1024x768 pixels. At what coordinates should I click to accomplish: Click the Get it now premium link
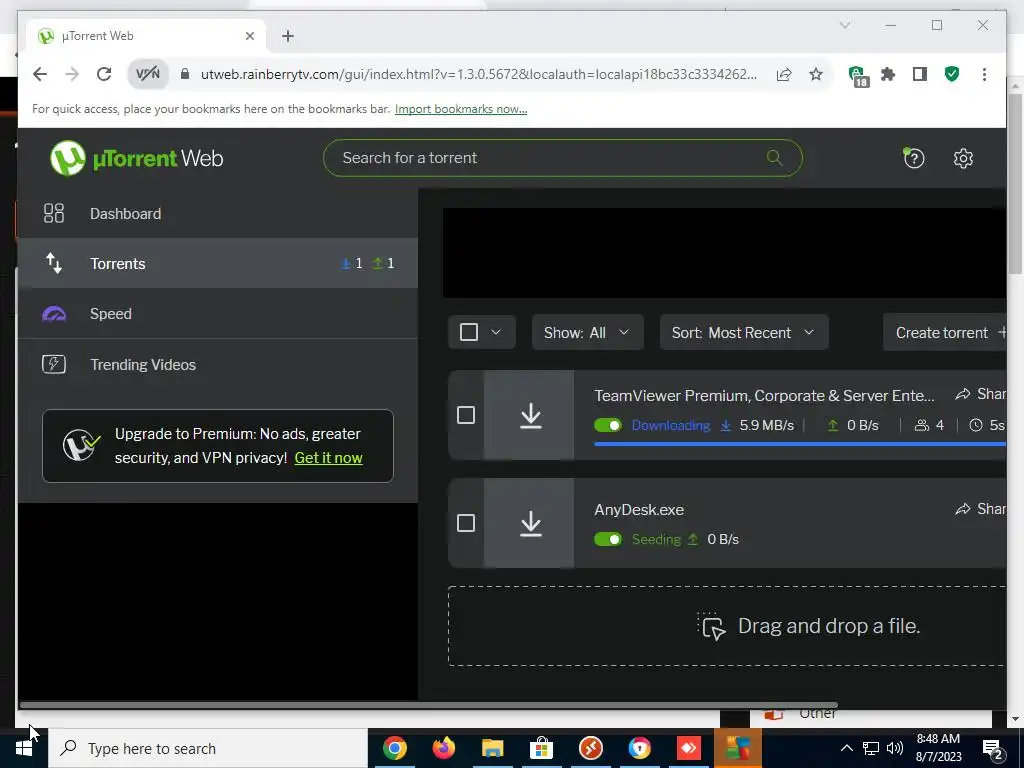[328, 458]
